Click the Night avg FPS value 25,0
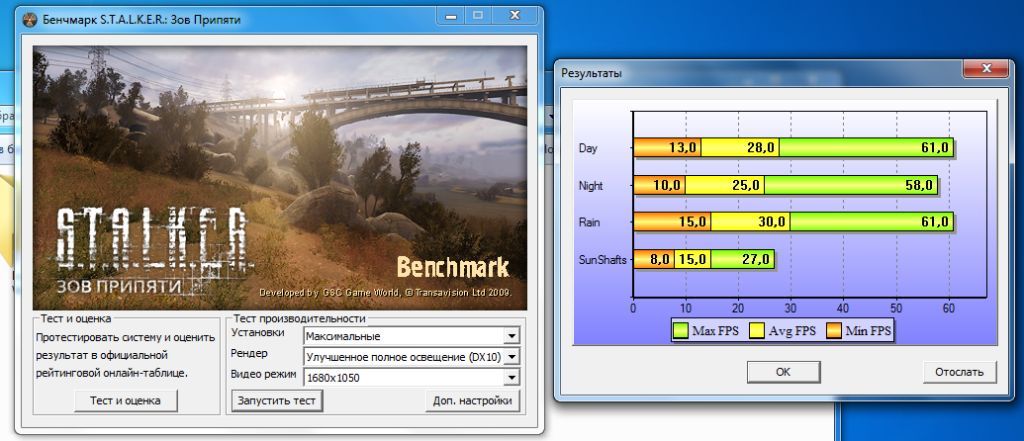This screenshot has width=1024, height=441. (x=747, y=186)
